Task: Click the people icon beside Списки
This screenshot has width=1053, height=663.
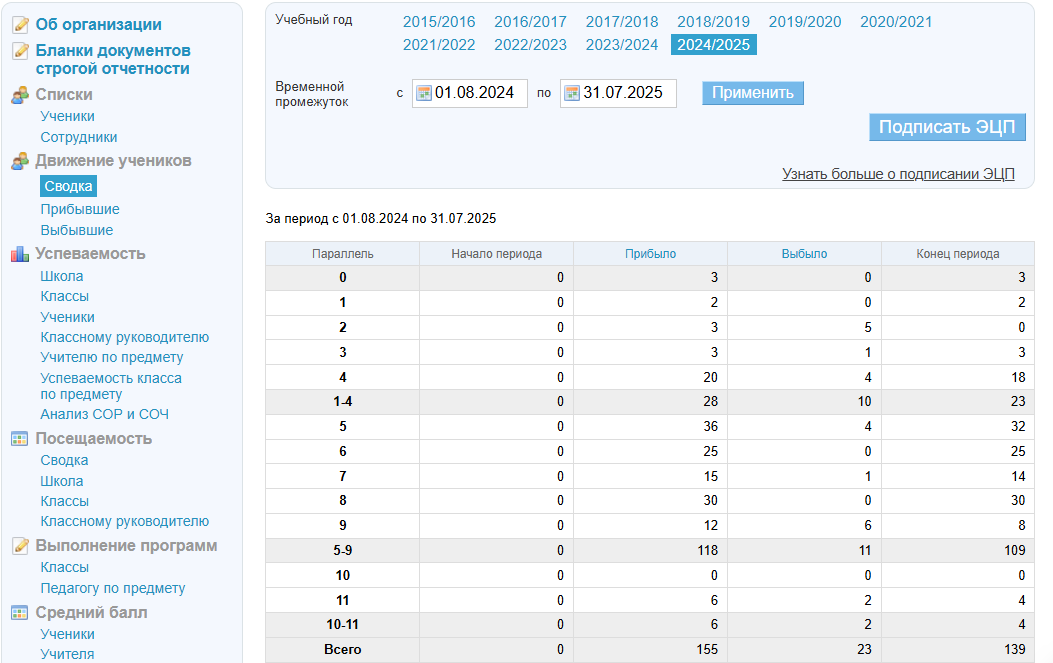Action: 20,95
